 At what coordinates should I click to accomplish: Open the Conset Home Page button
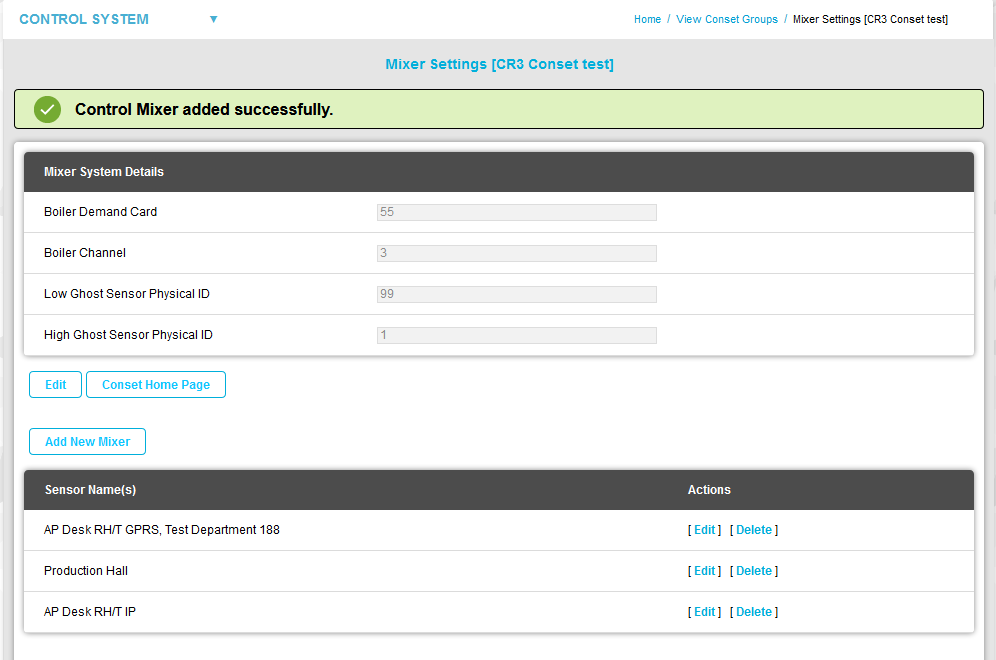pyautogui.click(x=156, y=385)
